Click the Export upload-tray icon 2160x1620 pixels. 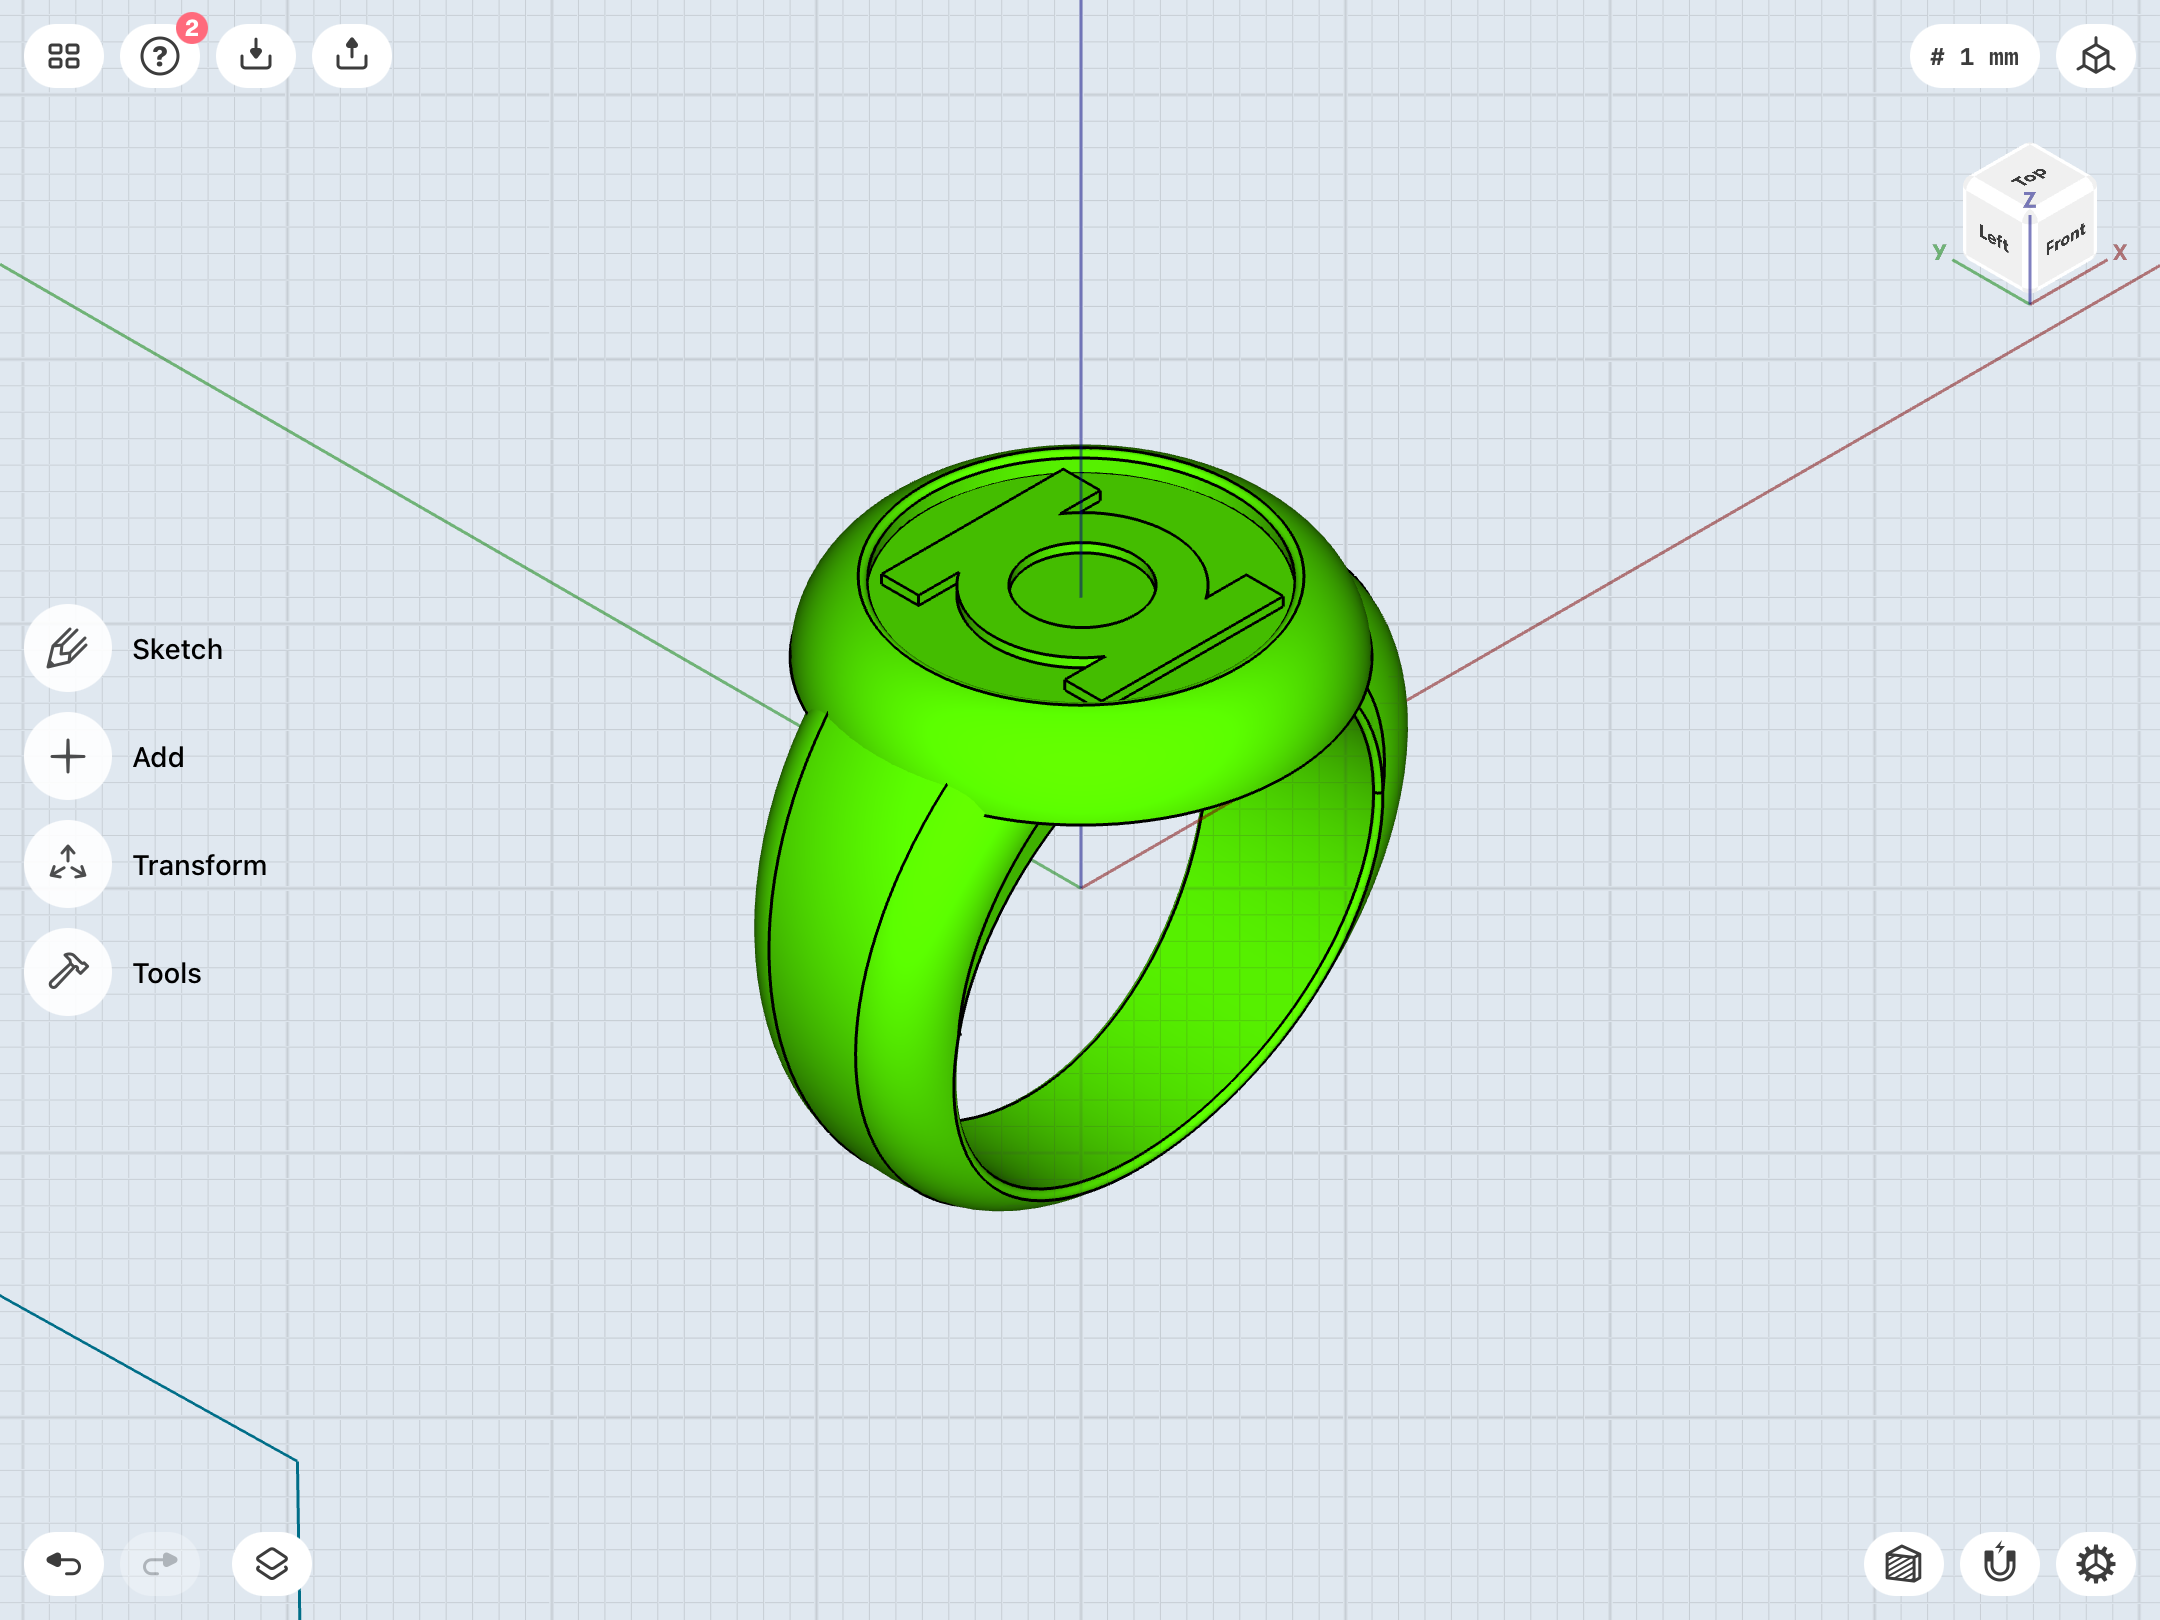[352, 56]
